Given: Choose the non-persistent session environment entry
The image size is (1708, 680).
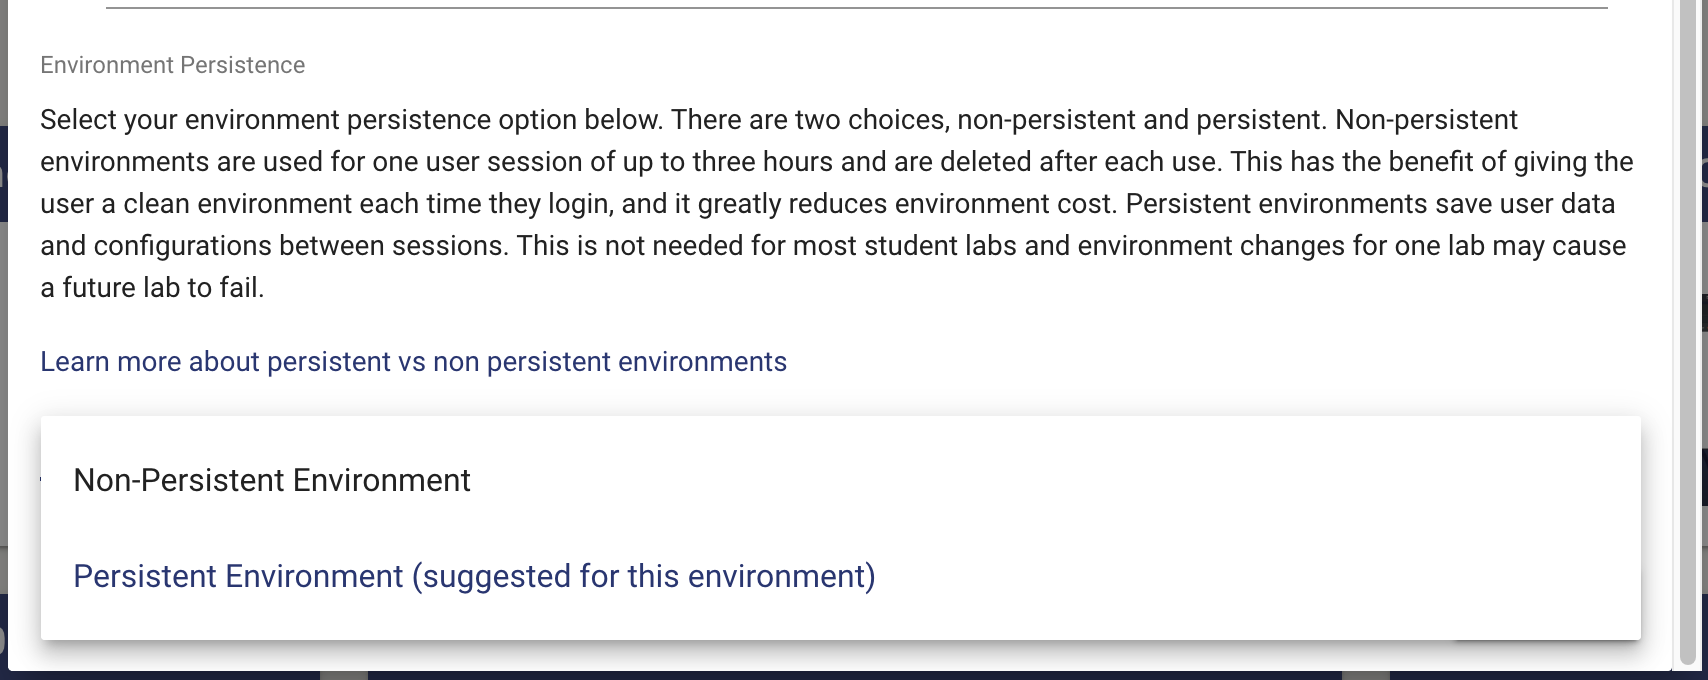Looking at the screenshot, I should pyautogui.click(x=270, y=480).
